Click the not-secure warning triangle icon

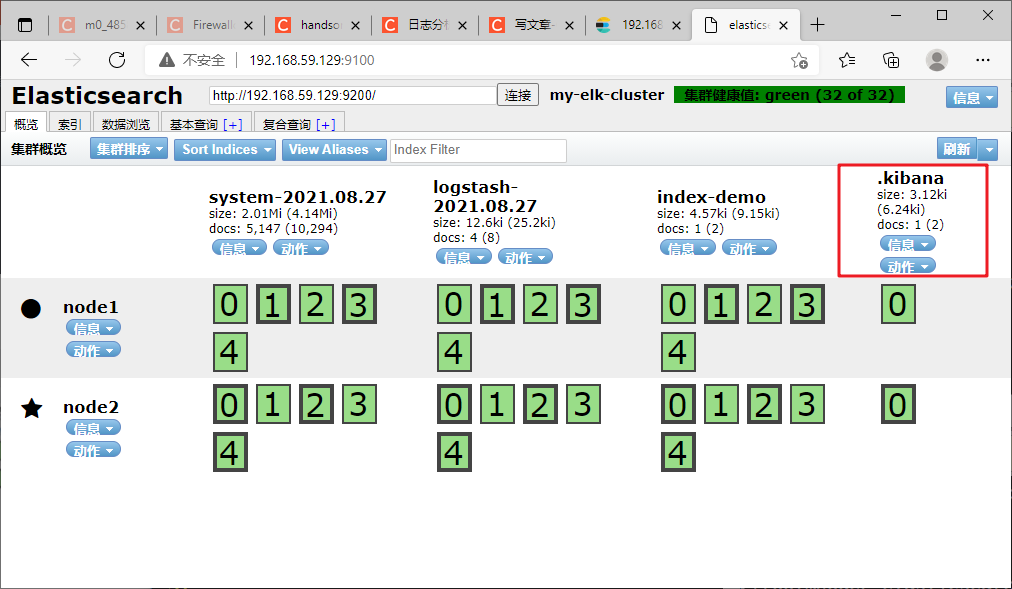(167, 60)
